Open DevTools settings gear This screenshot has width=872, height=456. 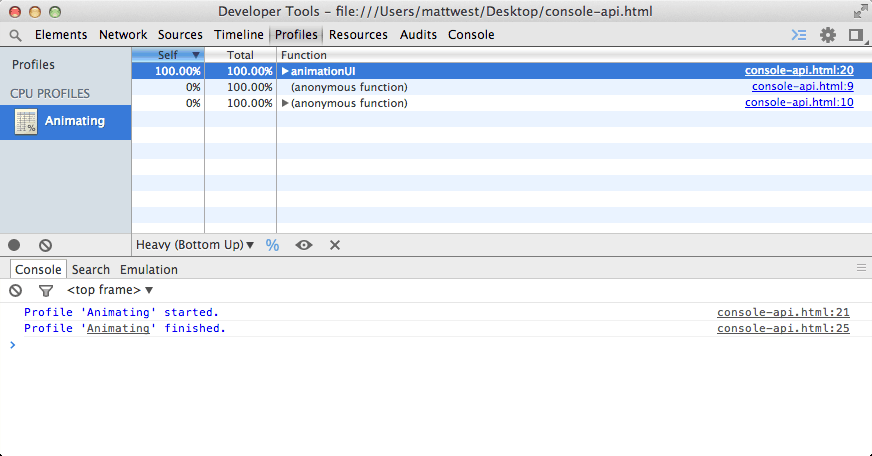pyautogui.click(x=828, y=35)
